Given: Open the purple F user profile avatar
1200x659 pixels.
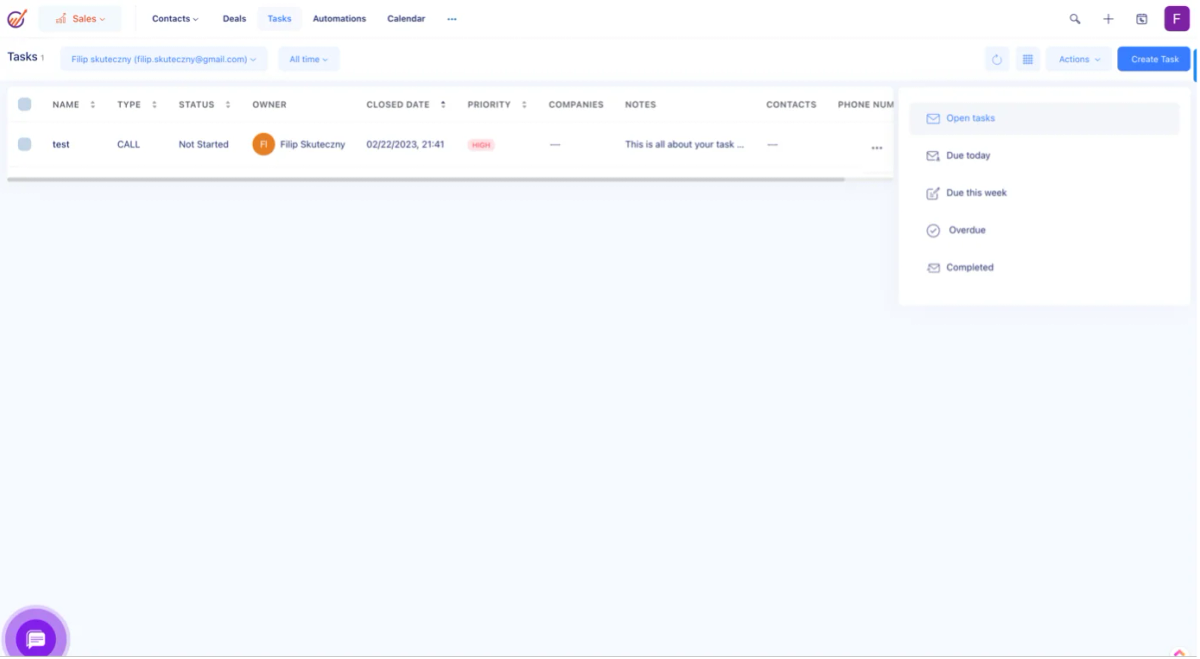Looking at the screenshot, I should [1177, 19].
